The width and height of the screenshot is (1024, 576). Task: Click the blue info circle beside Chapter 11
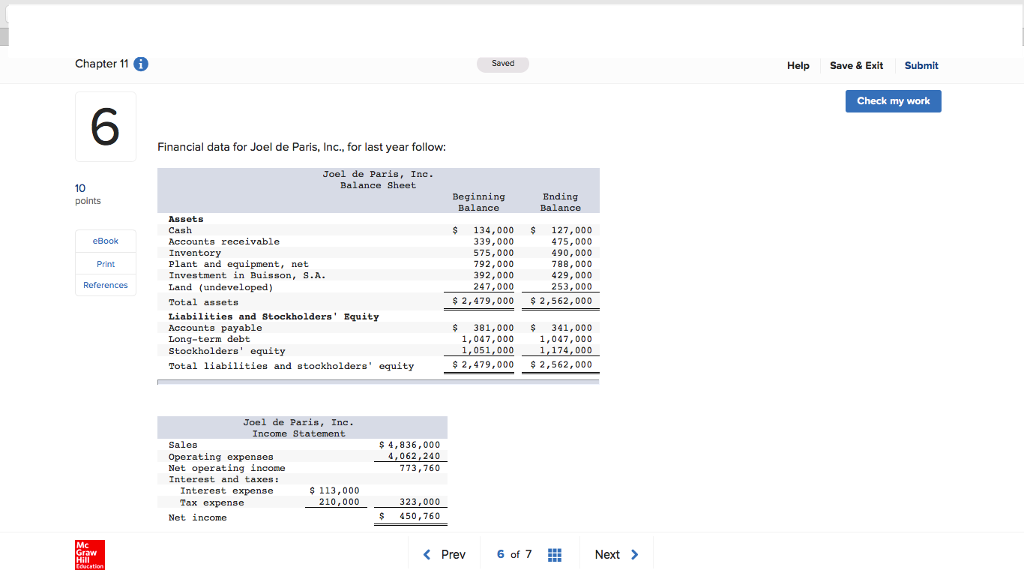(140, 64)
